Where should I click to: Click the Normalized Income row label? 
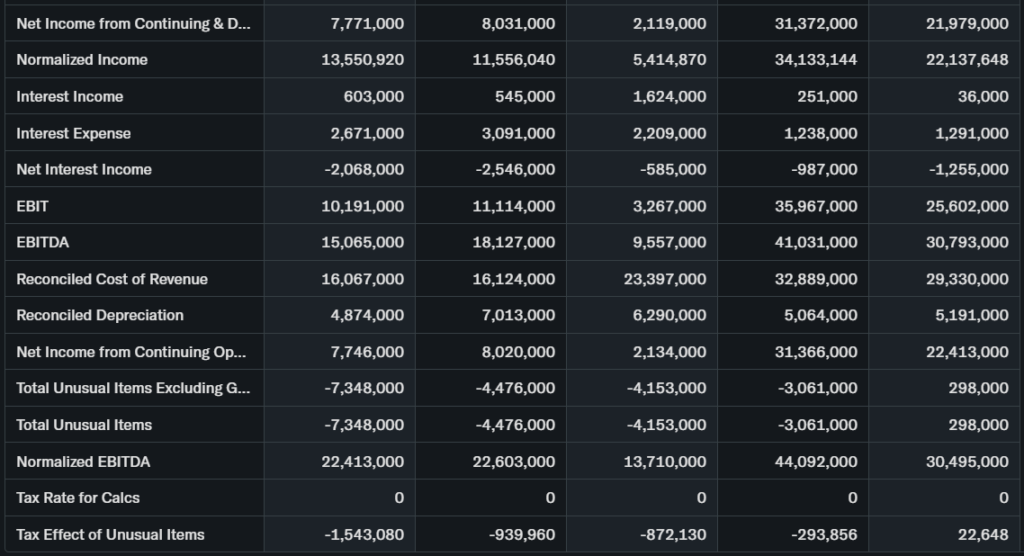point(82,60)
